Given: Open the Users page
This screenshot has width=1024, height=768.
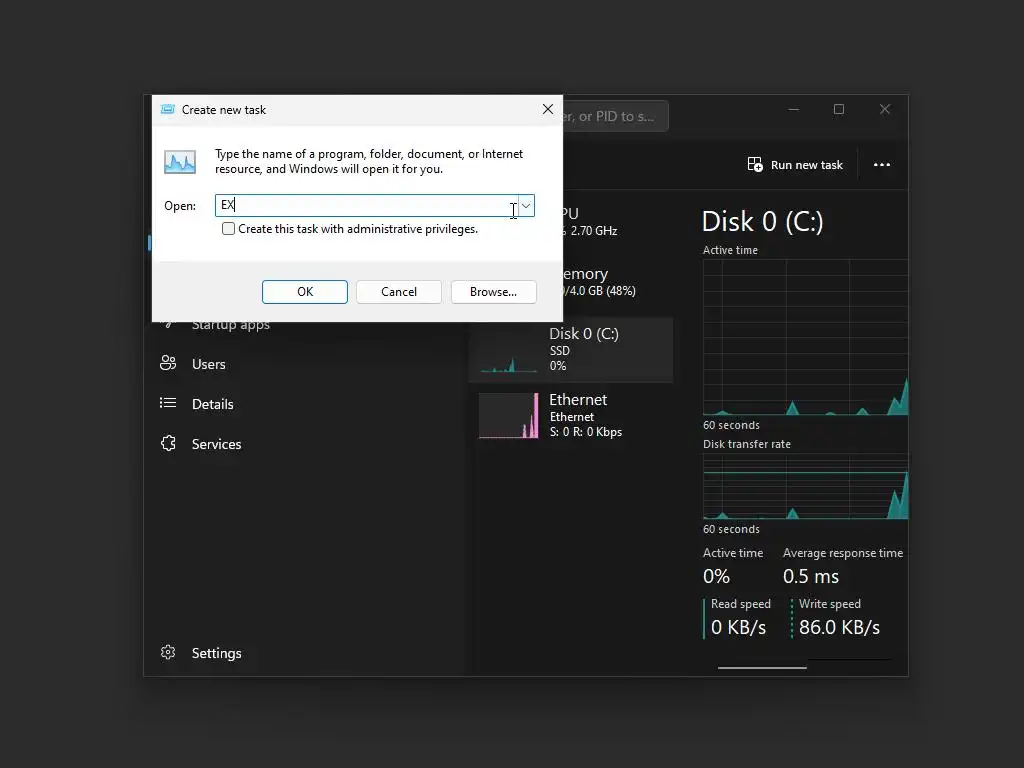Looking at the screenshot, I should 208,364.
